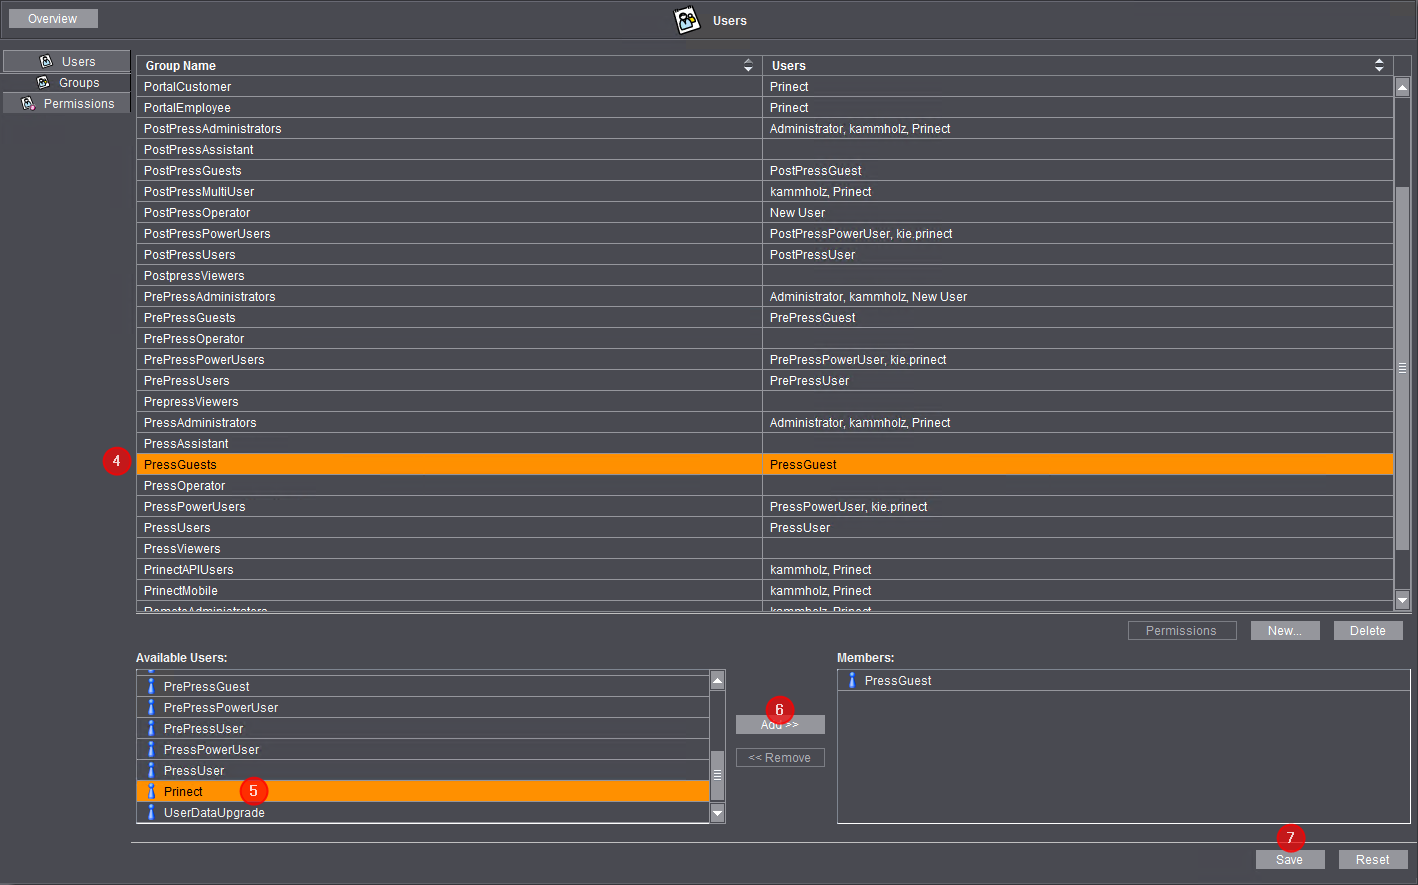Click user icon beside PrePressGuest
This screenshot has width=1418, height=885.
pos(151,686)
